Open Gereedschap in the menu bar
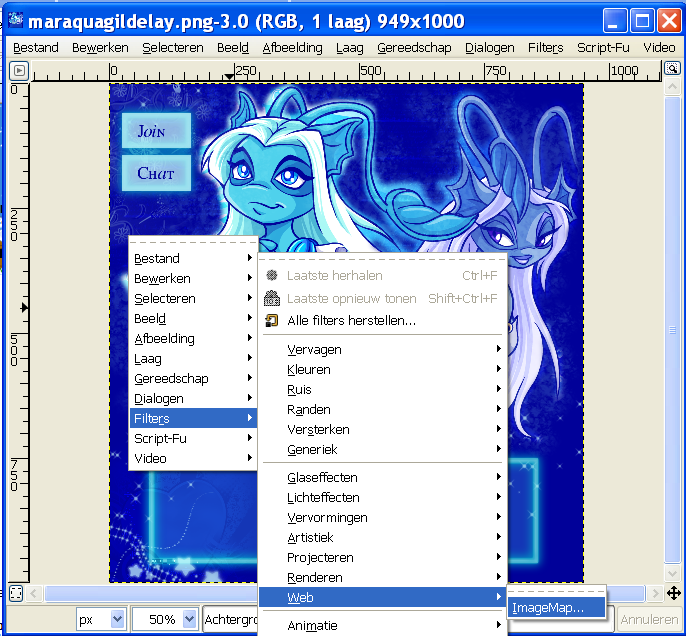 [x=414, y=48]
